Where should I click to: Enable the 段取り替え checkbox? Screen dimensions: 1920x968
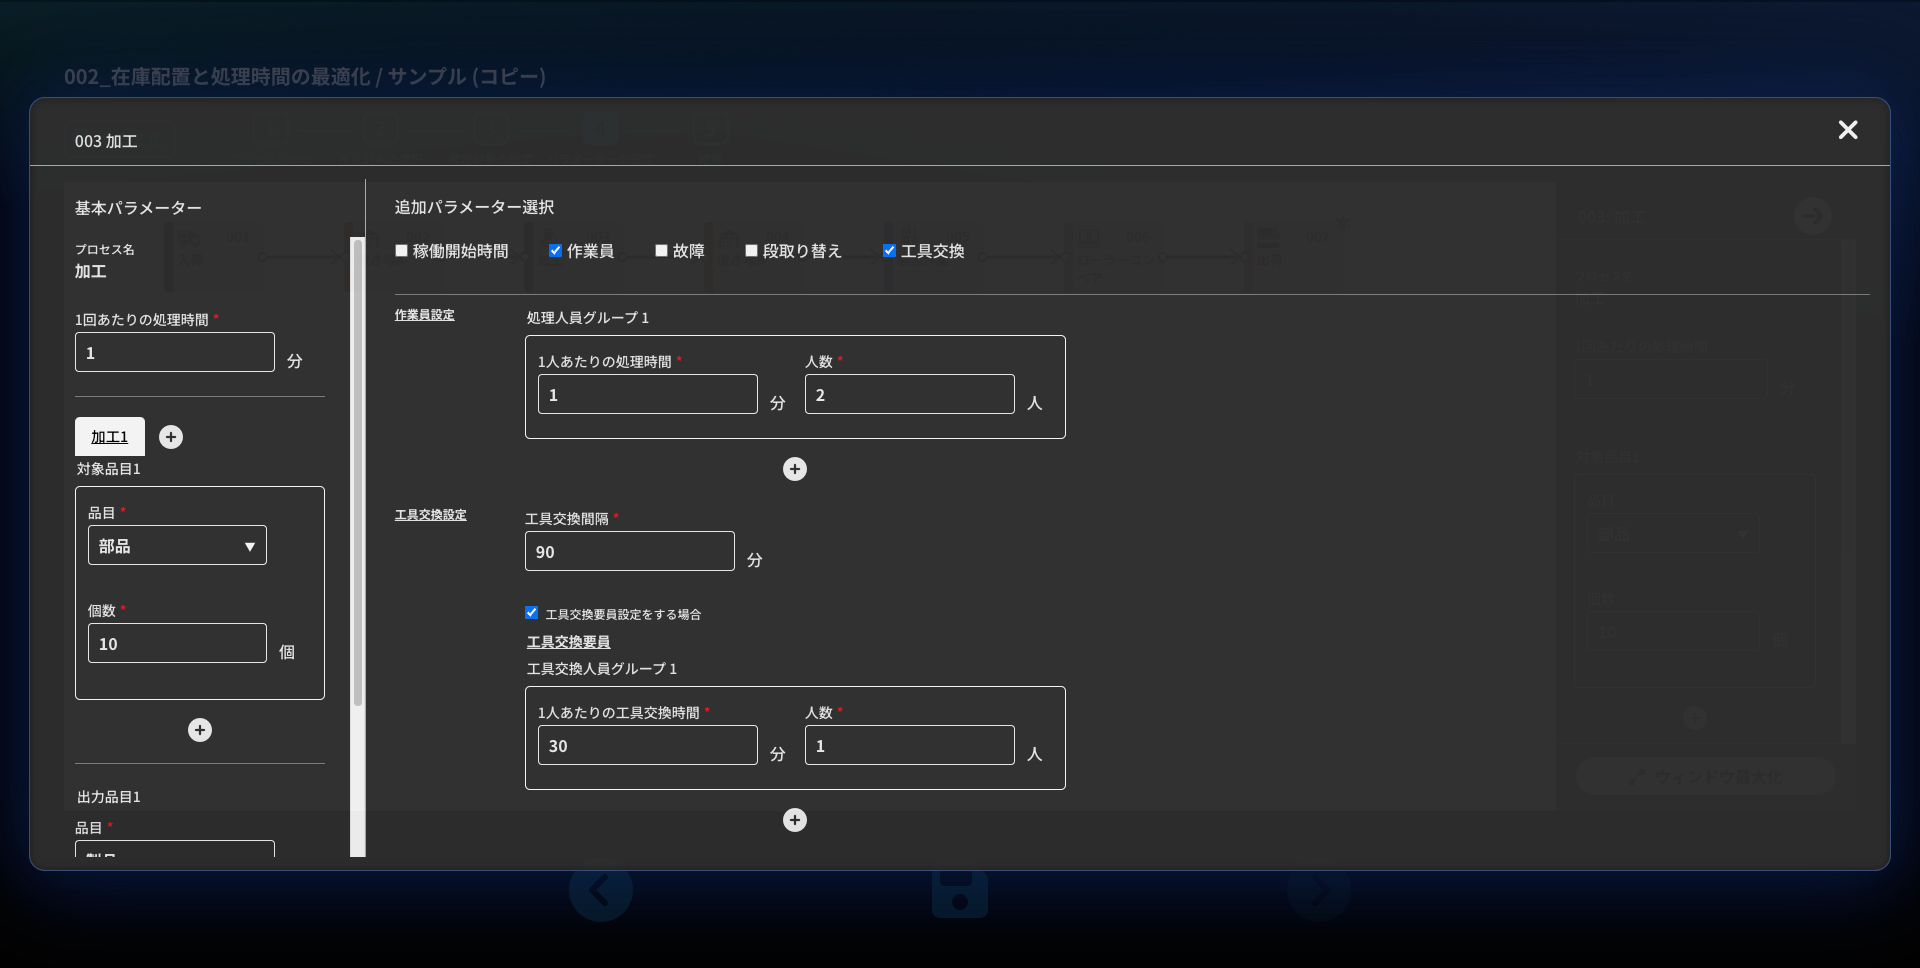751,251
